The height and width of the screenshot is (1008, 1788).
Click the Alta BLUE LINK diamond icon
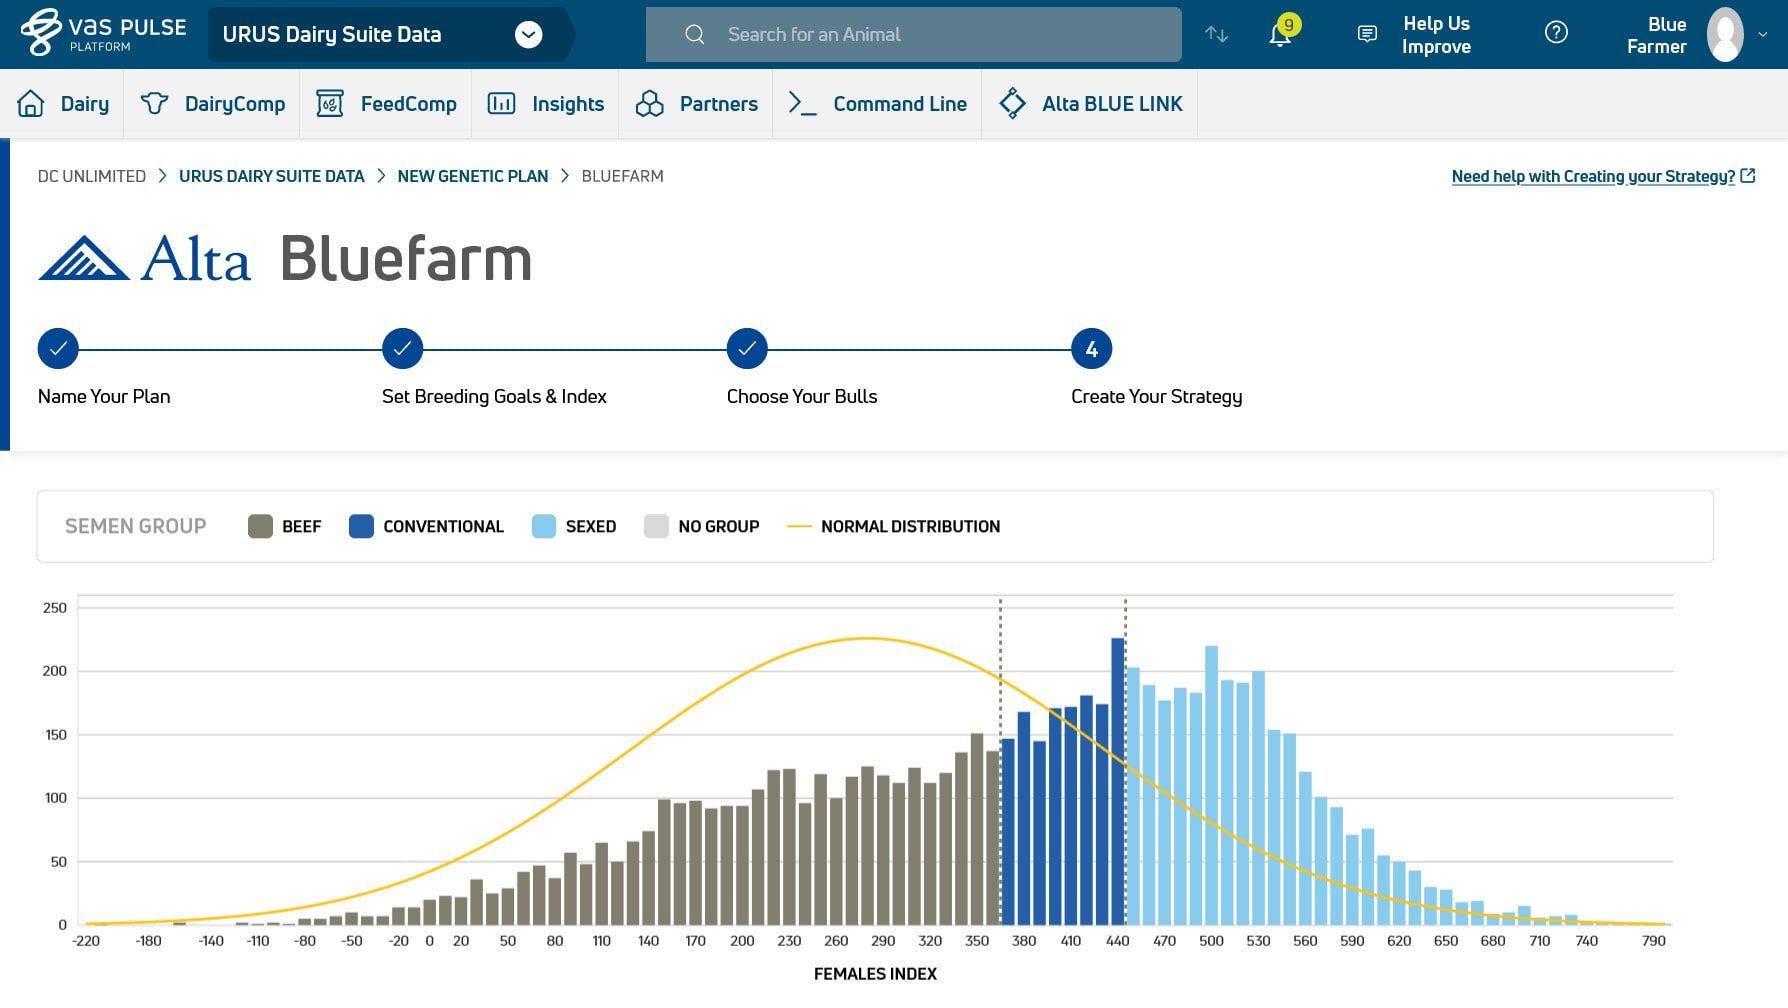1012,103
